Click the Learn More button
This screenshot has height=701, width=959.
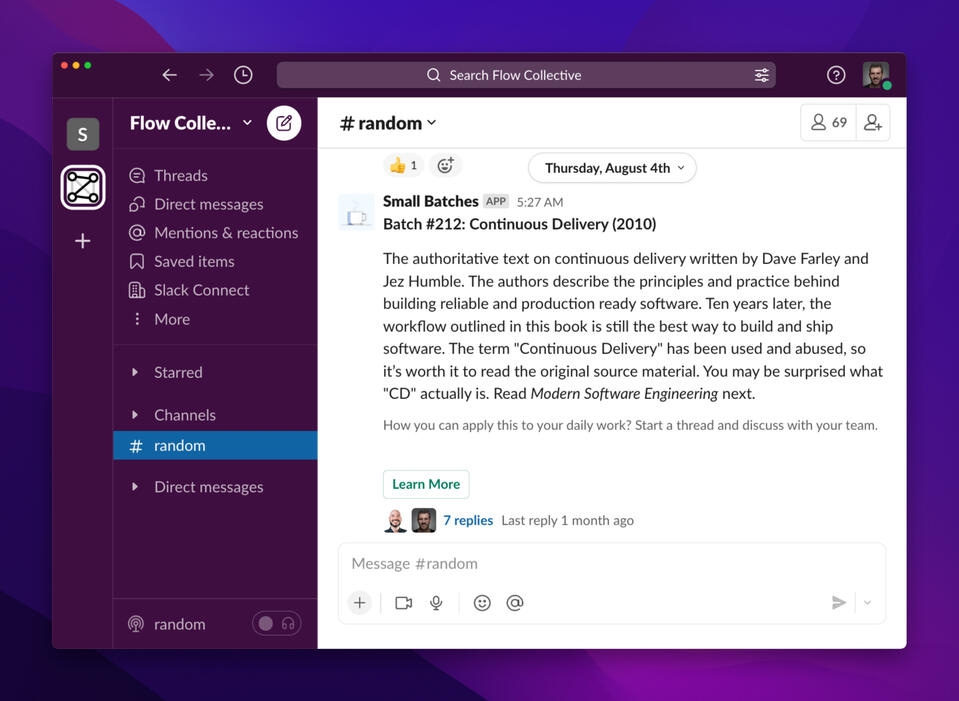coord(426,484)
